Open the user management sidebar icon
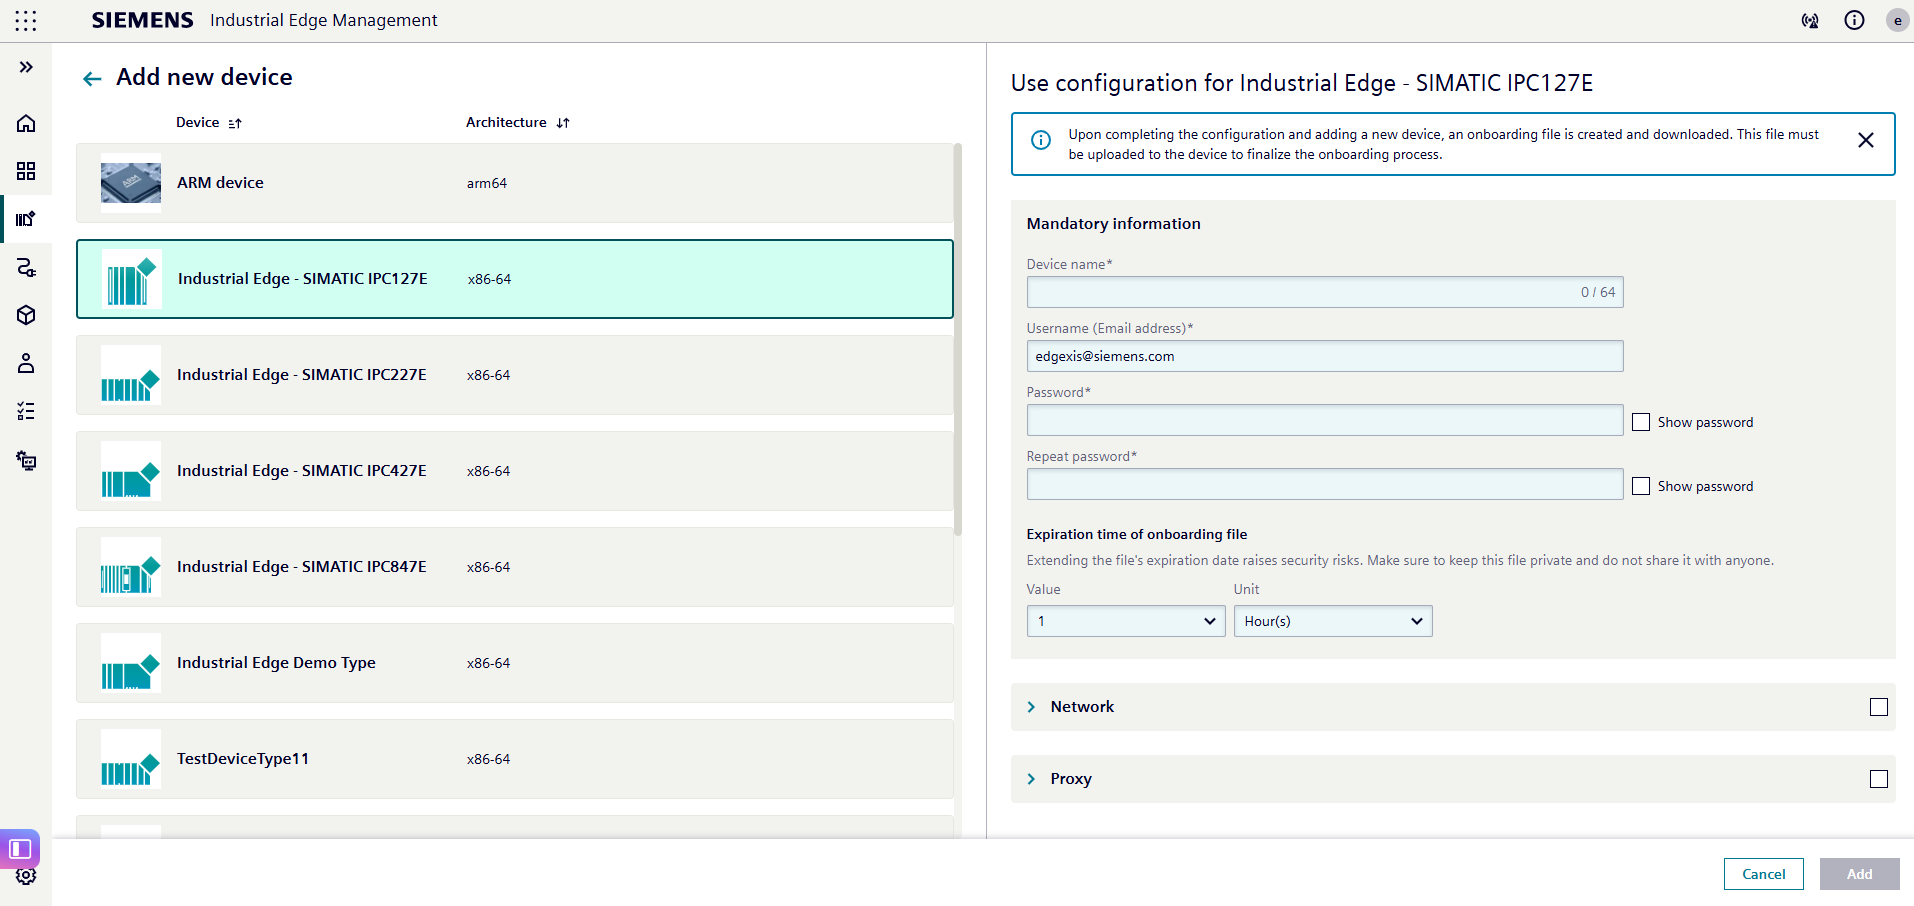The height and width of the screenshot is (906, 1914). point(26,363)
